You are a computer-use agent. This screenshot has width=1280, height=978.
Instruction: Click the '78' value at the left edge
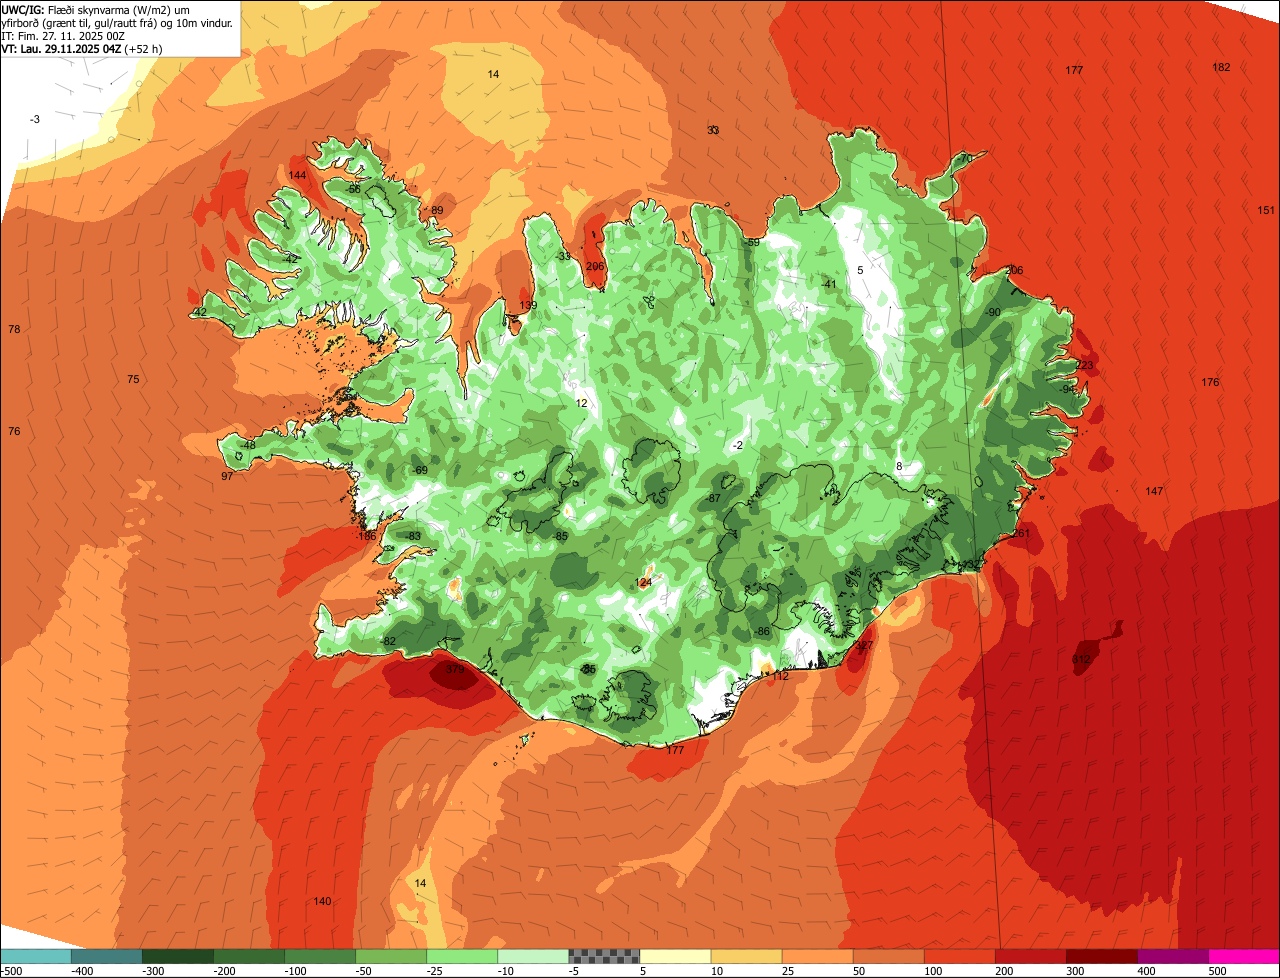coord(14,329)
